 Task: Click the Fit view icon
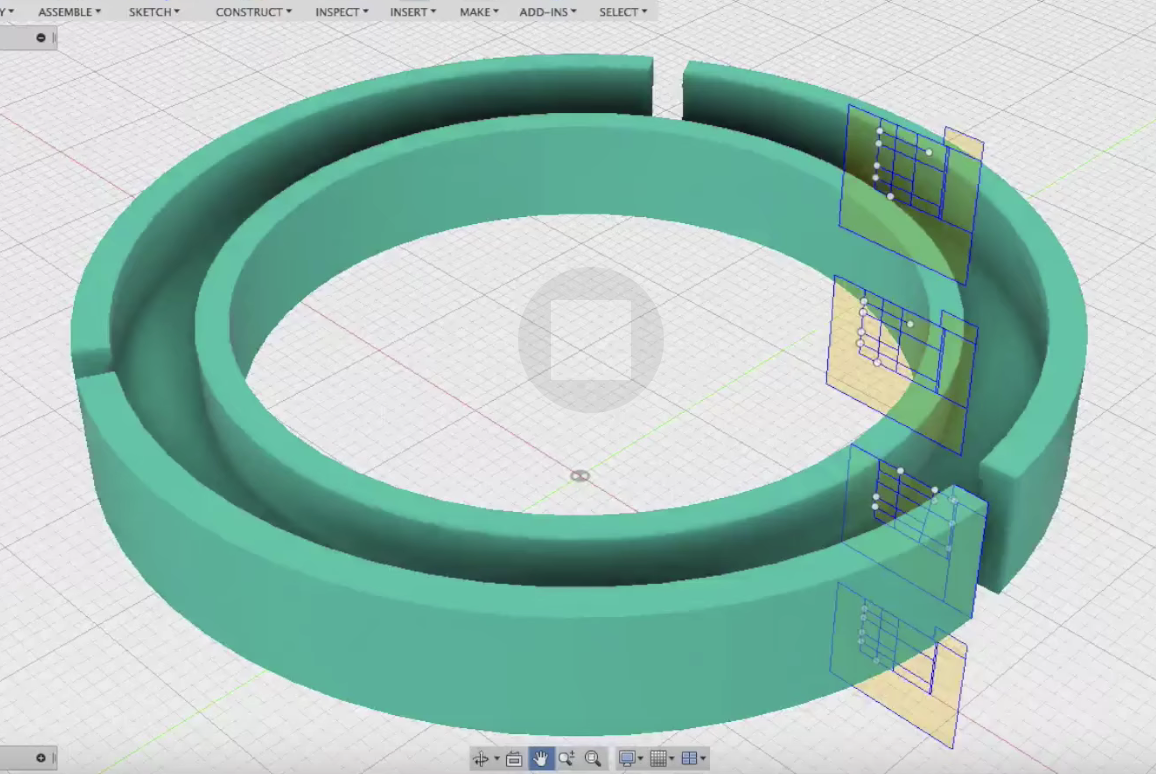click(x=592, y=758)
